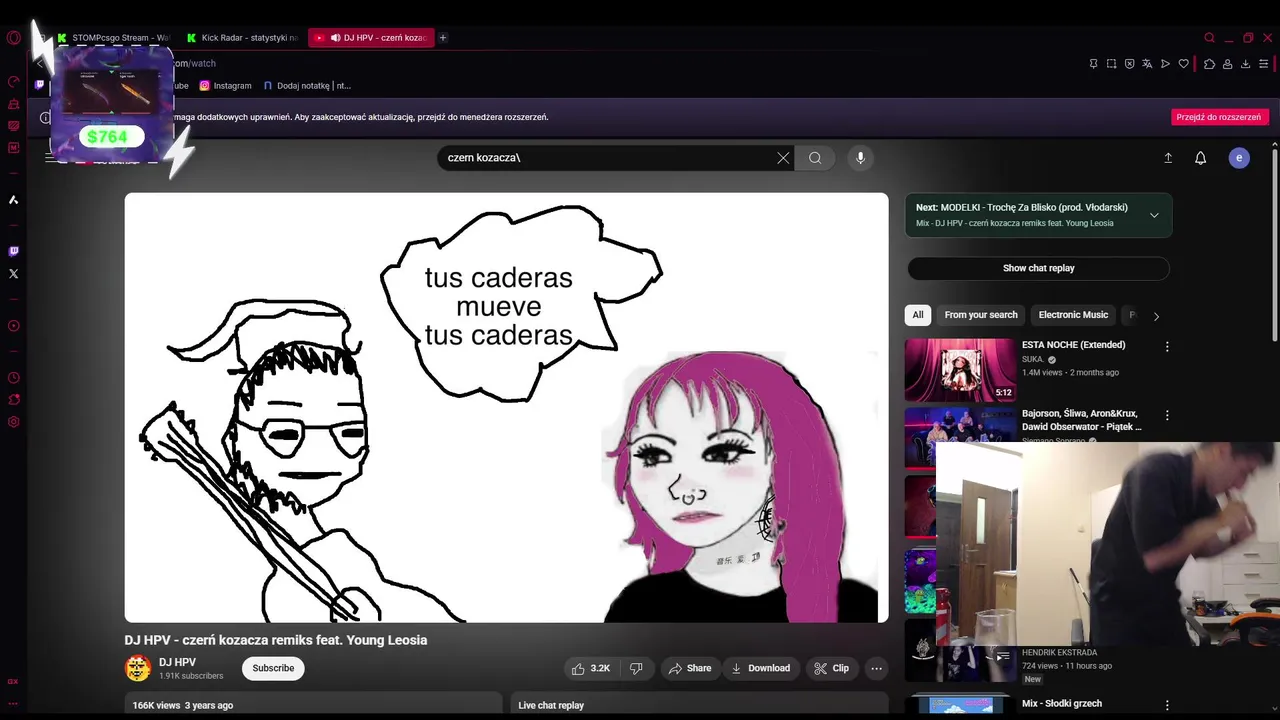1280x720 pixels.
Task: Open sidebar settings gear icon
Action: tap(13, 422)
